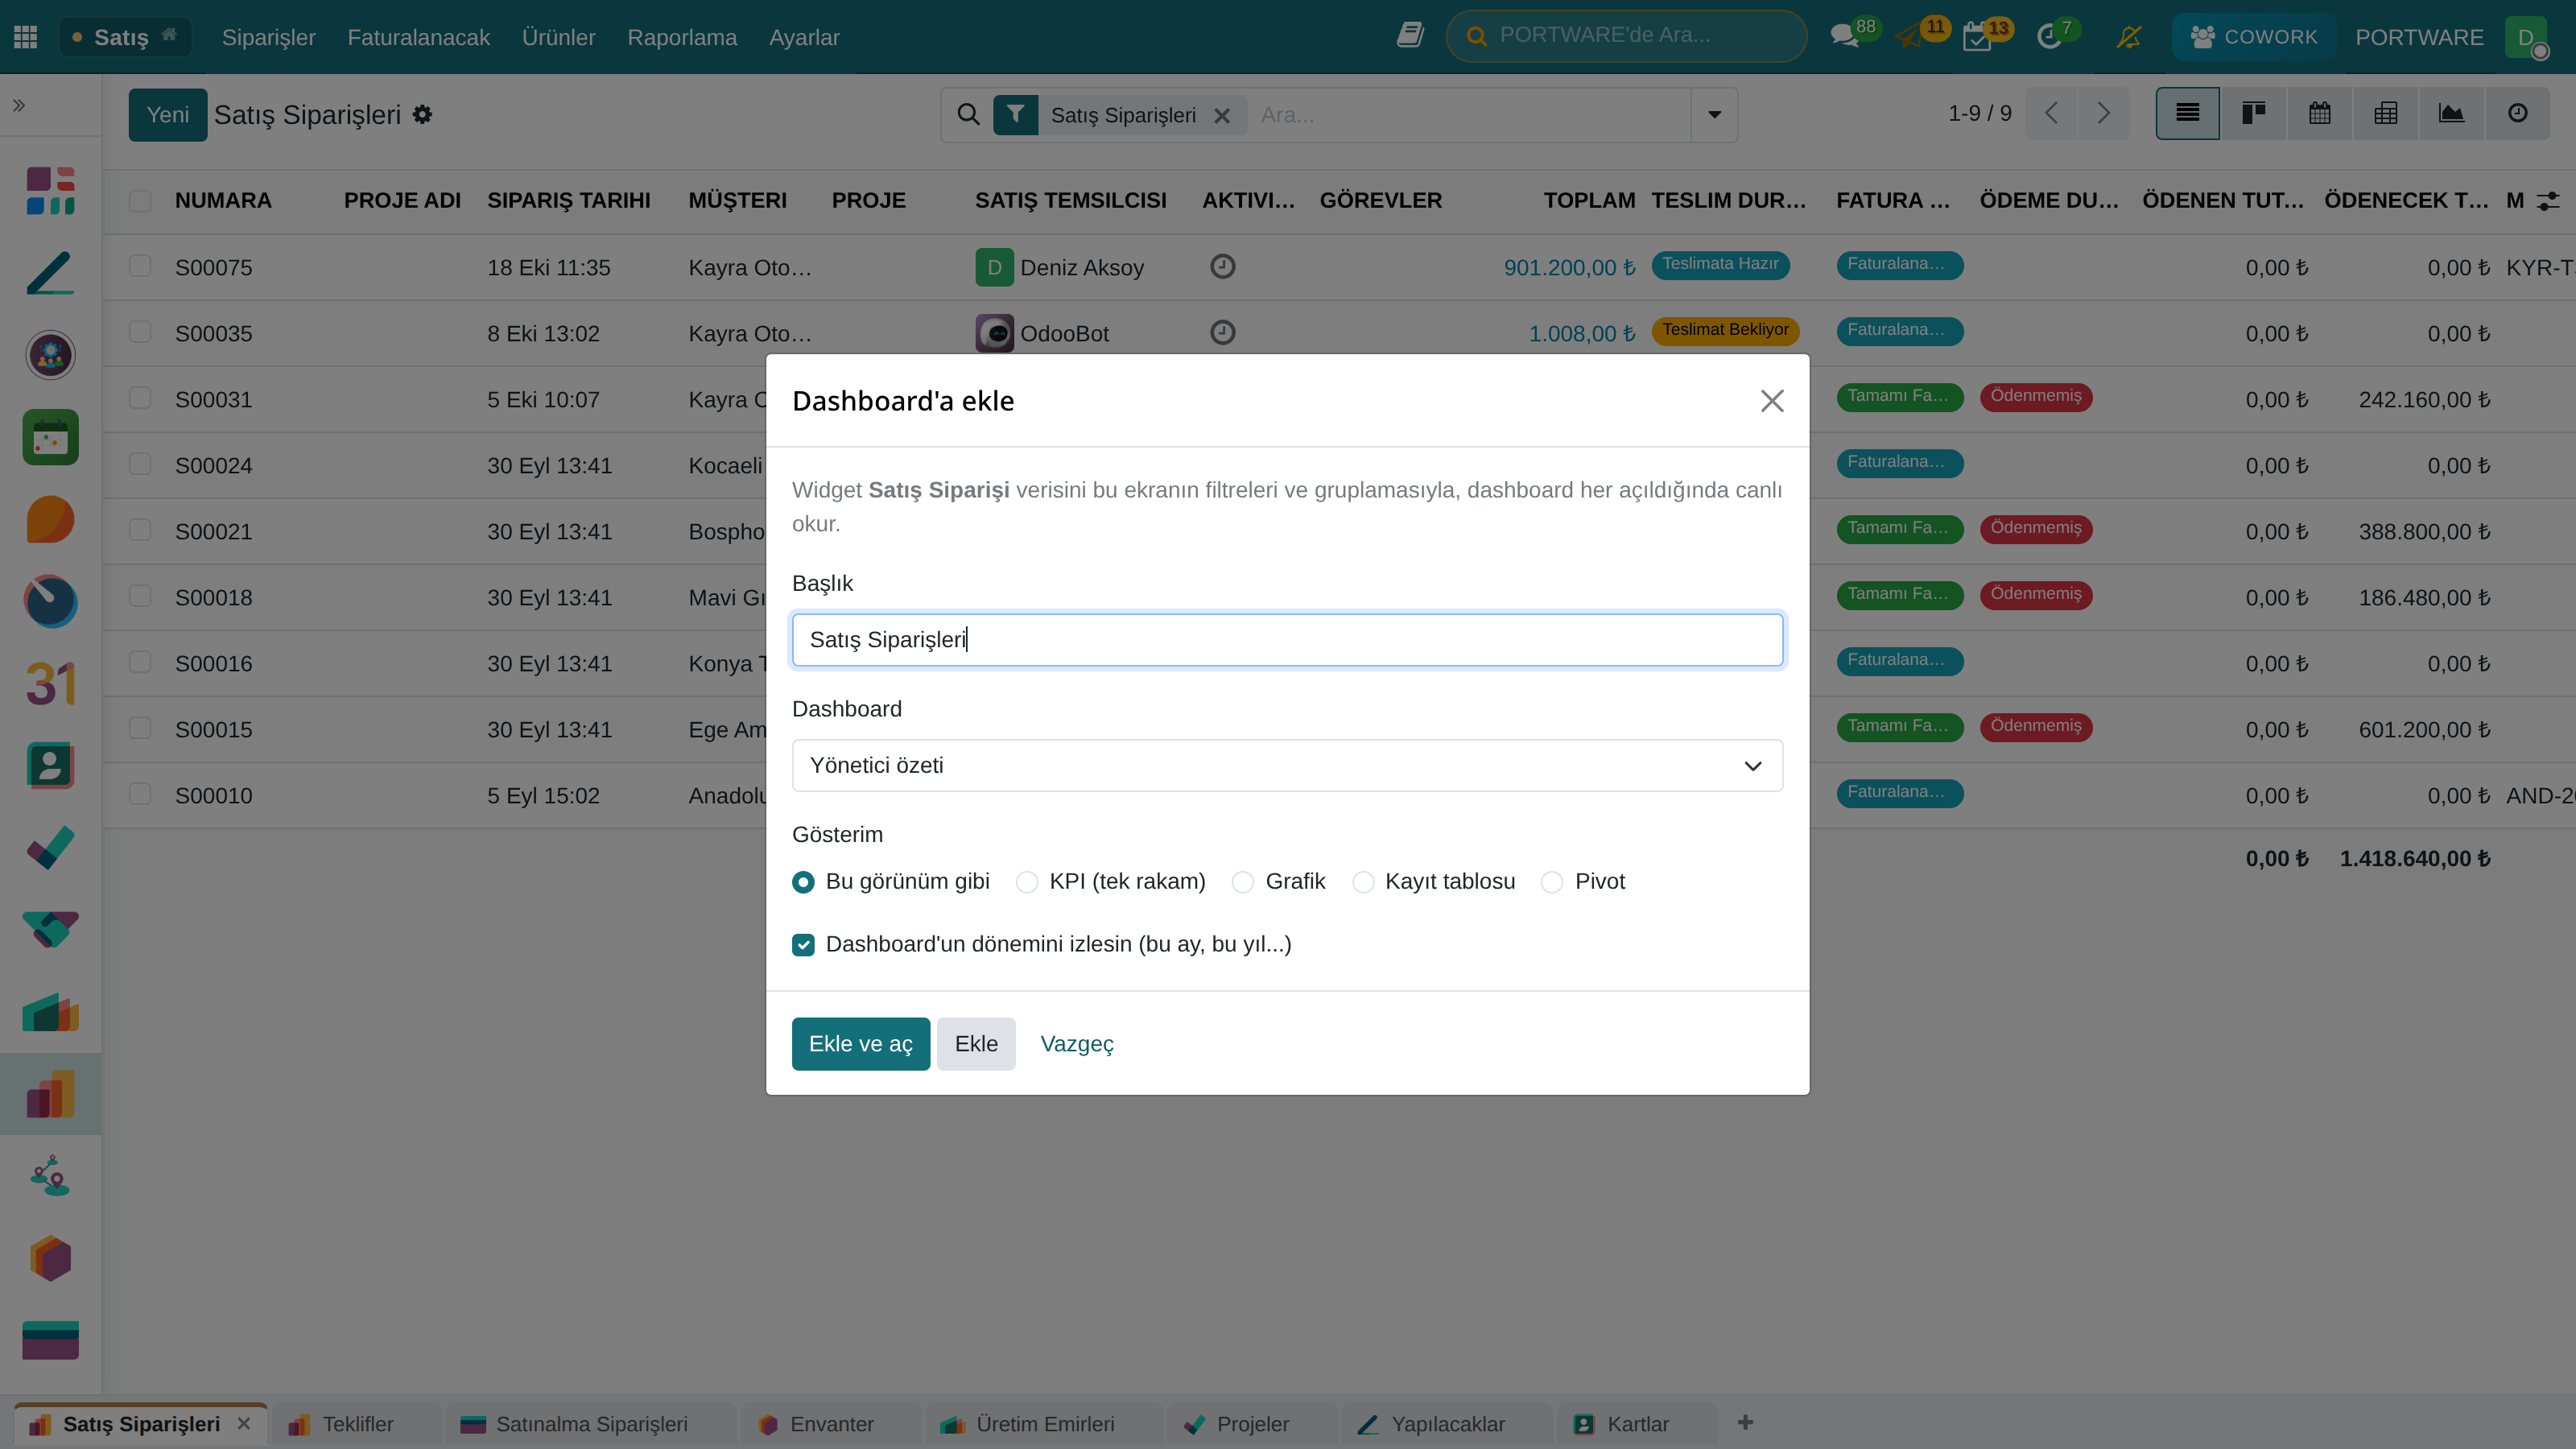Switch to activity view clock icon
2576x1449 pixels.
pos(2518,114)
